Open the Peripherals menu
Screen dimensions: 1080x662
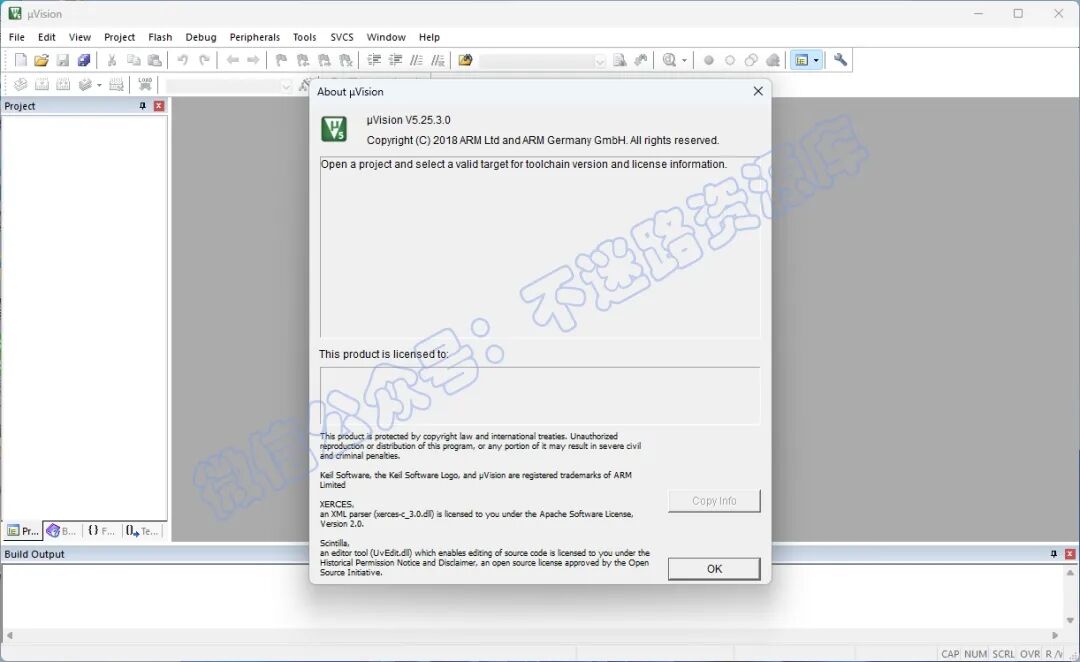coord(255,37)
